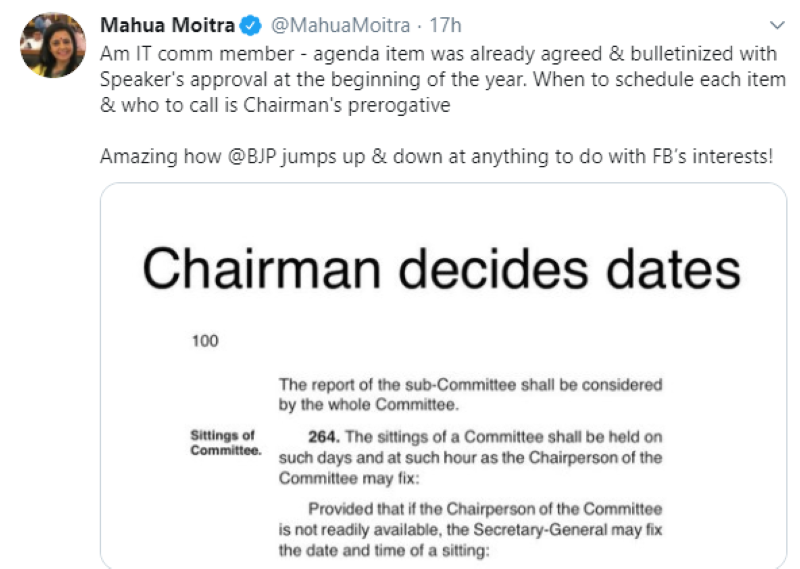Open the tweet options chevron menu
The height and width of the screenshot is (569, 800).
(x=777, y=24)
